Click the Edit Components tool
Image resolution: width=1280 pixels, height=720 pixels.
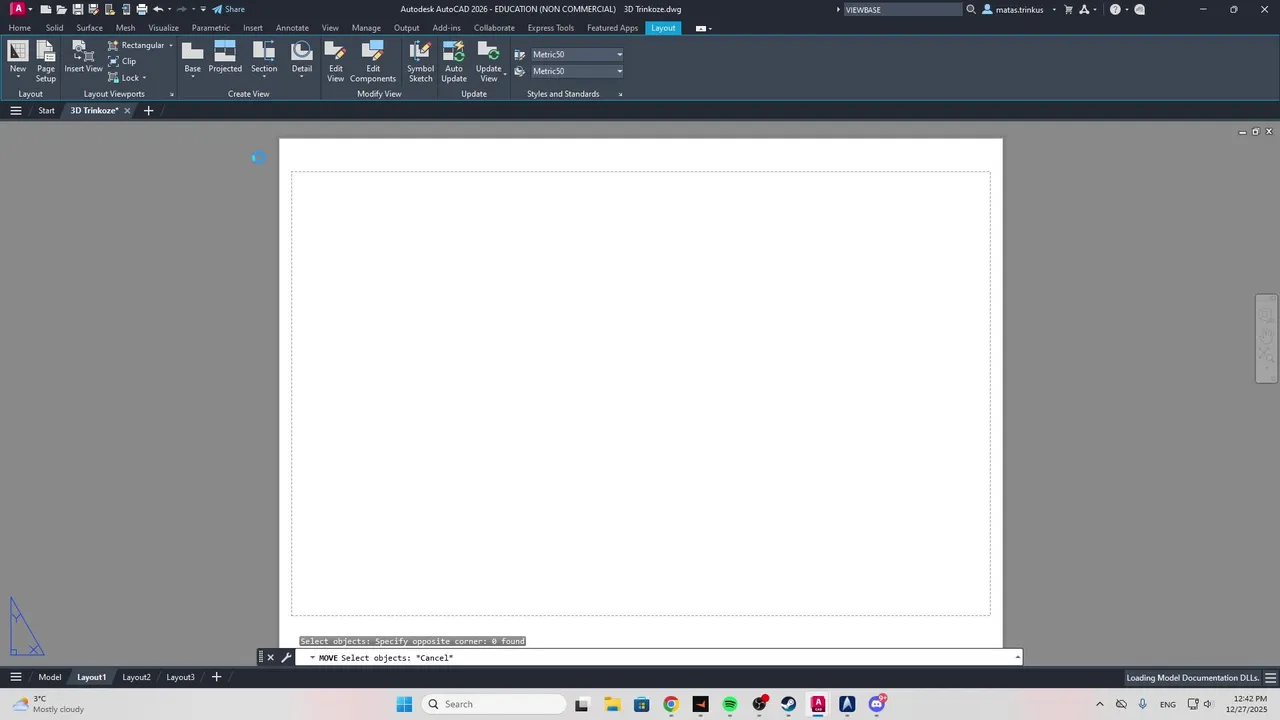(373, 62)
